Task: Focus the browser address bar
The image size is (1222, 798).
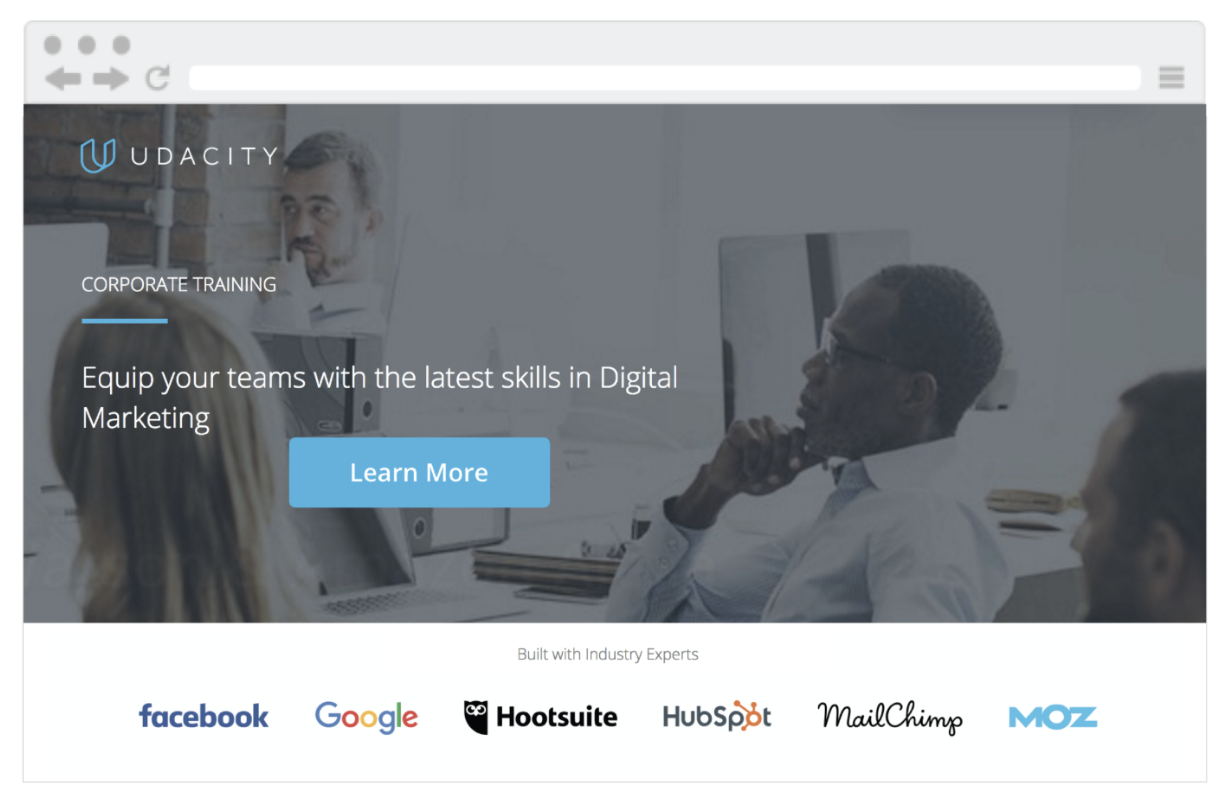Action: [664, 78]
